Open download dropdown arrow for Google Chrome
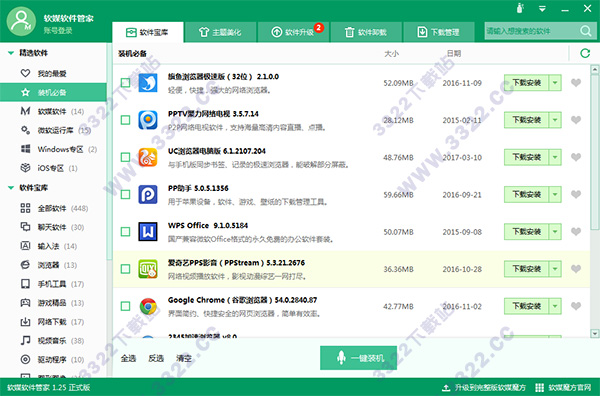 [555, 306]
